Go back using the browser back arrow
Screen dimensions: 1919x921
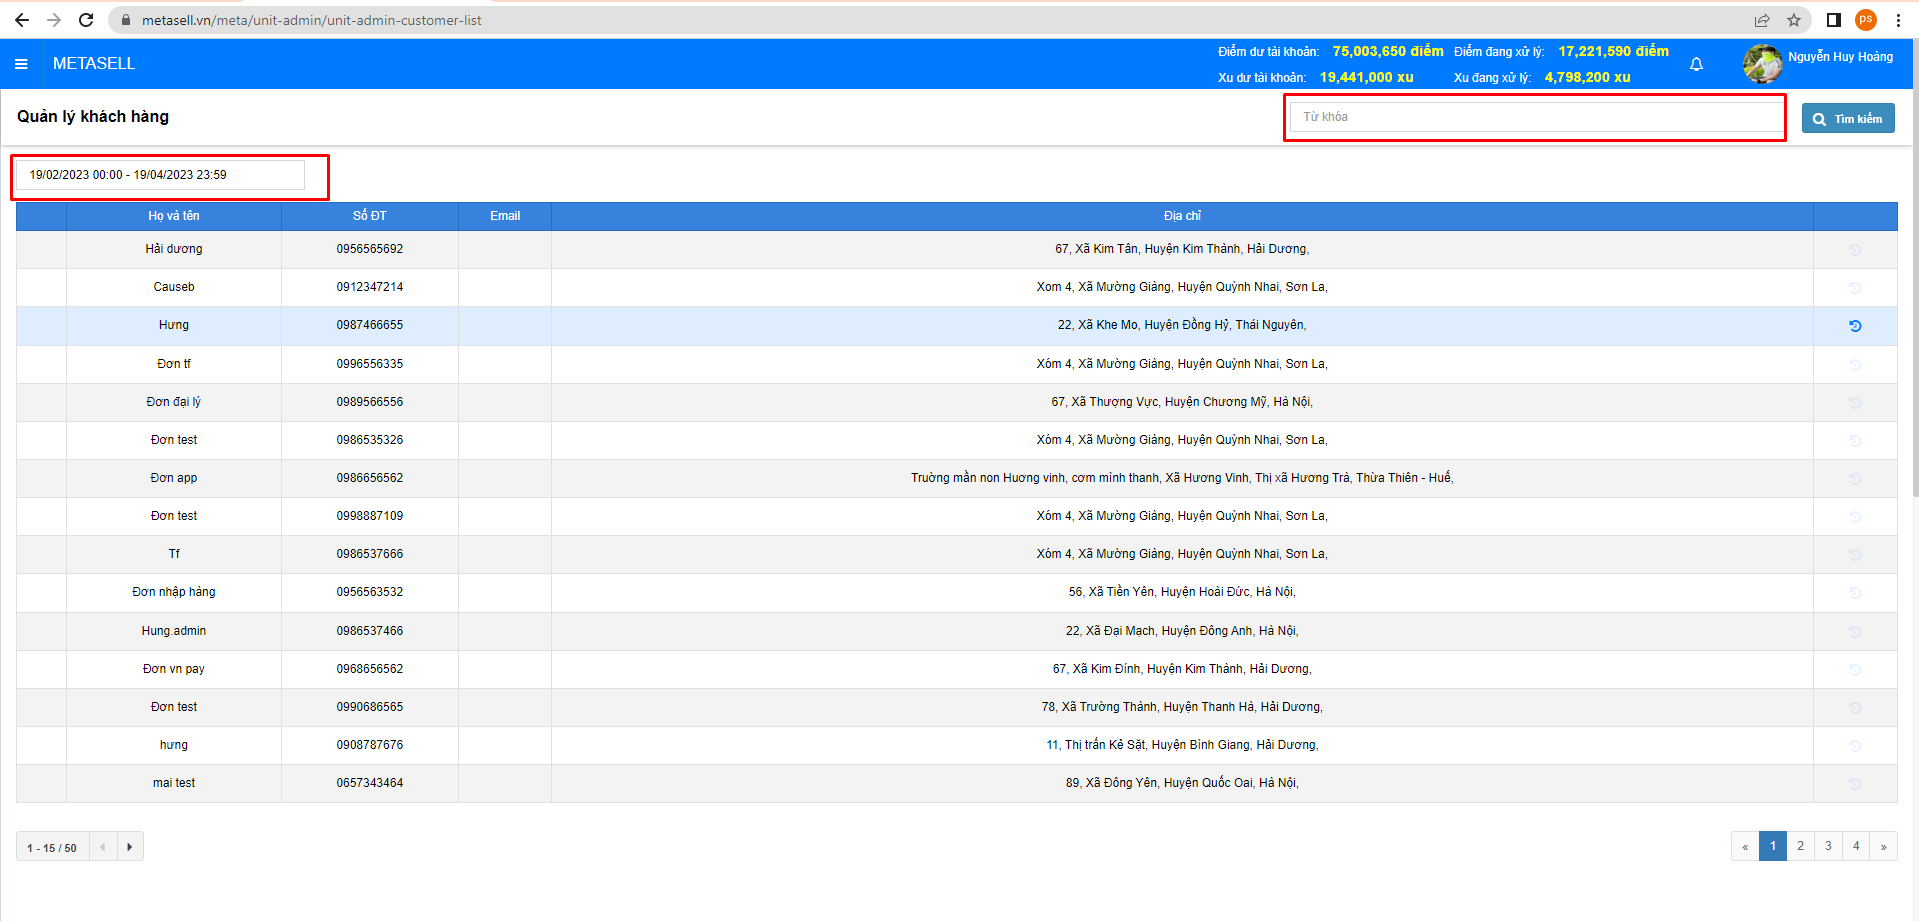[22, 20]
